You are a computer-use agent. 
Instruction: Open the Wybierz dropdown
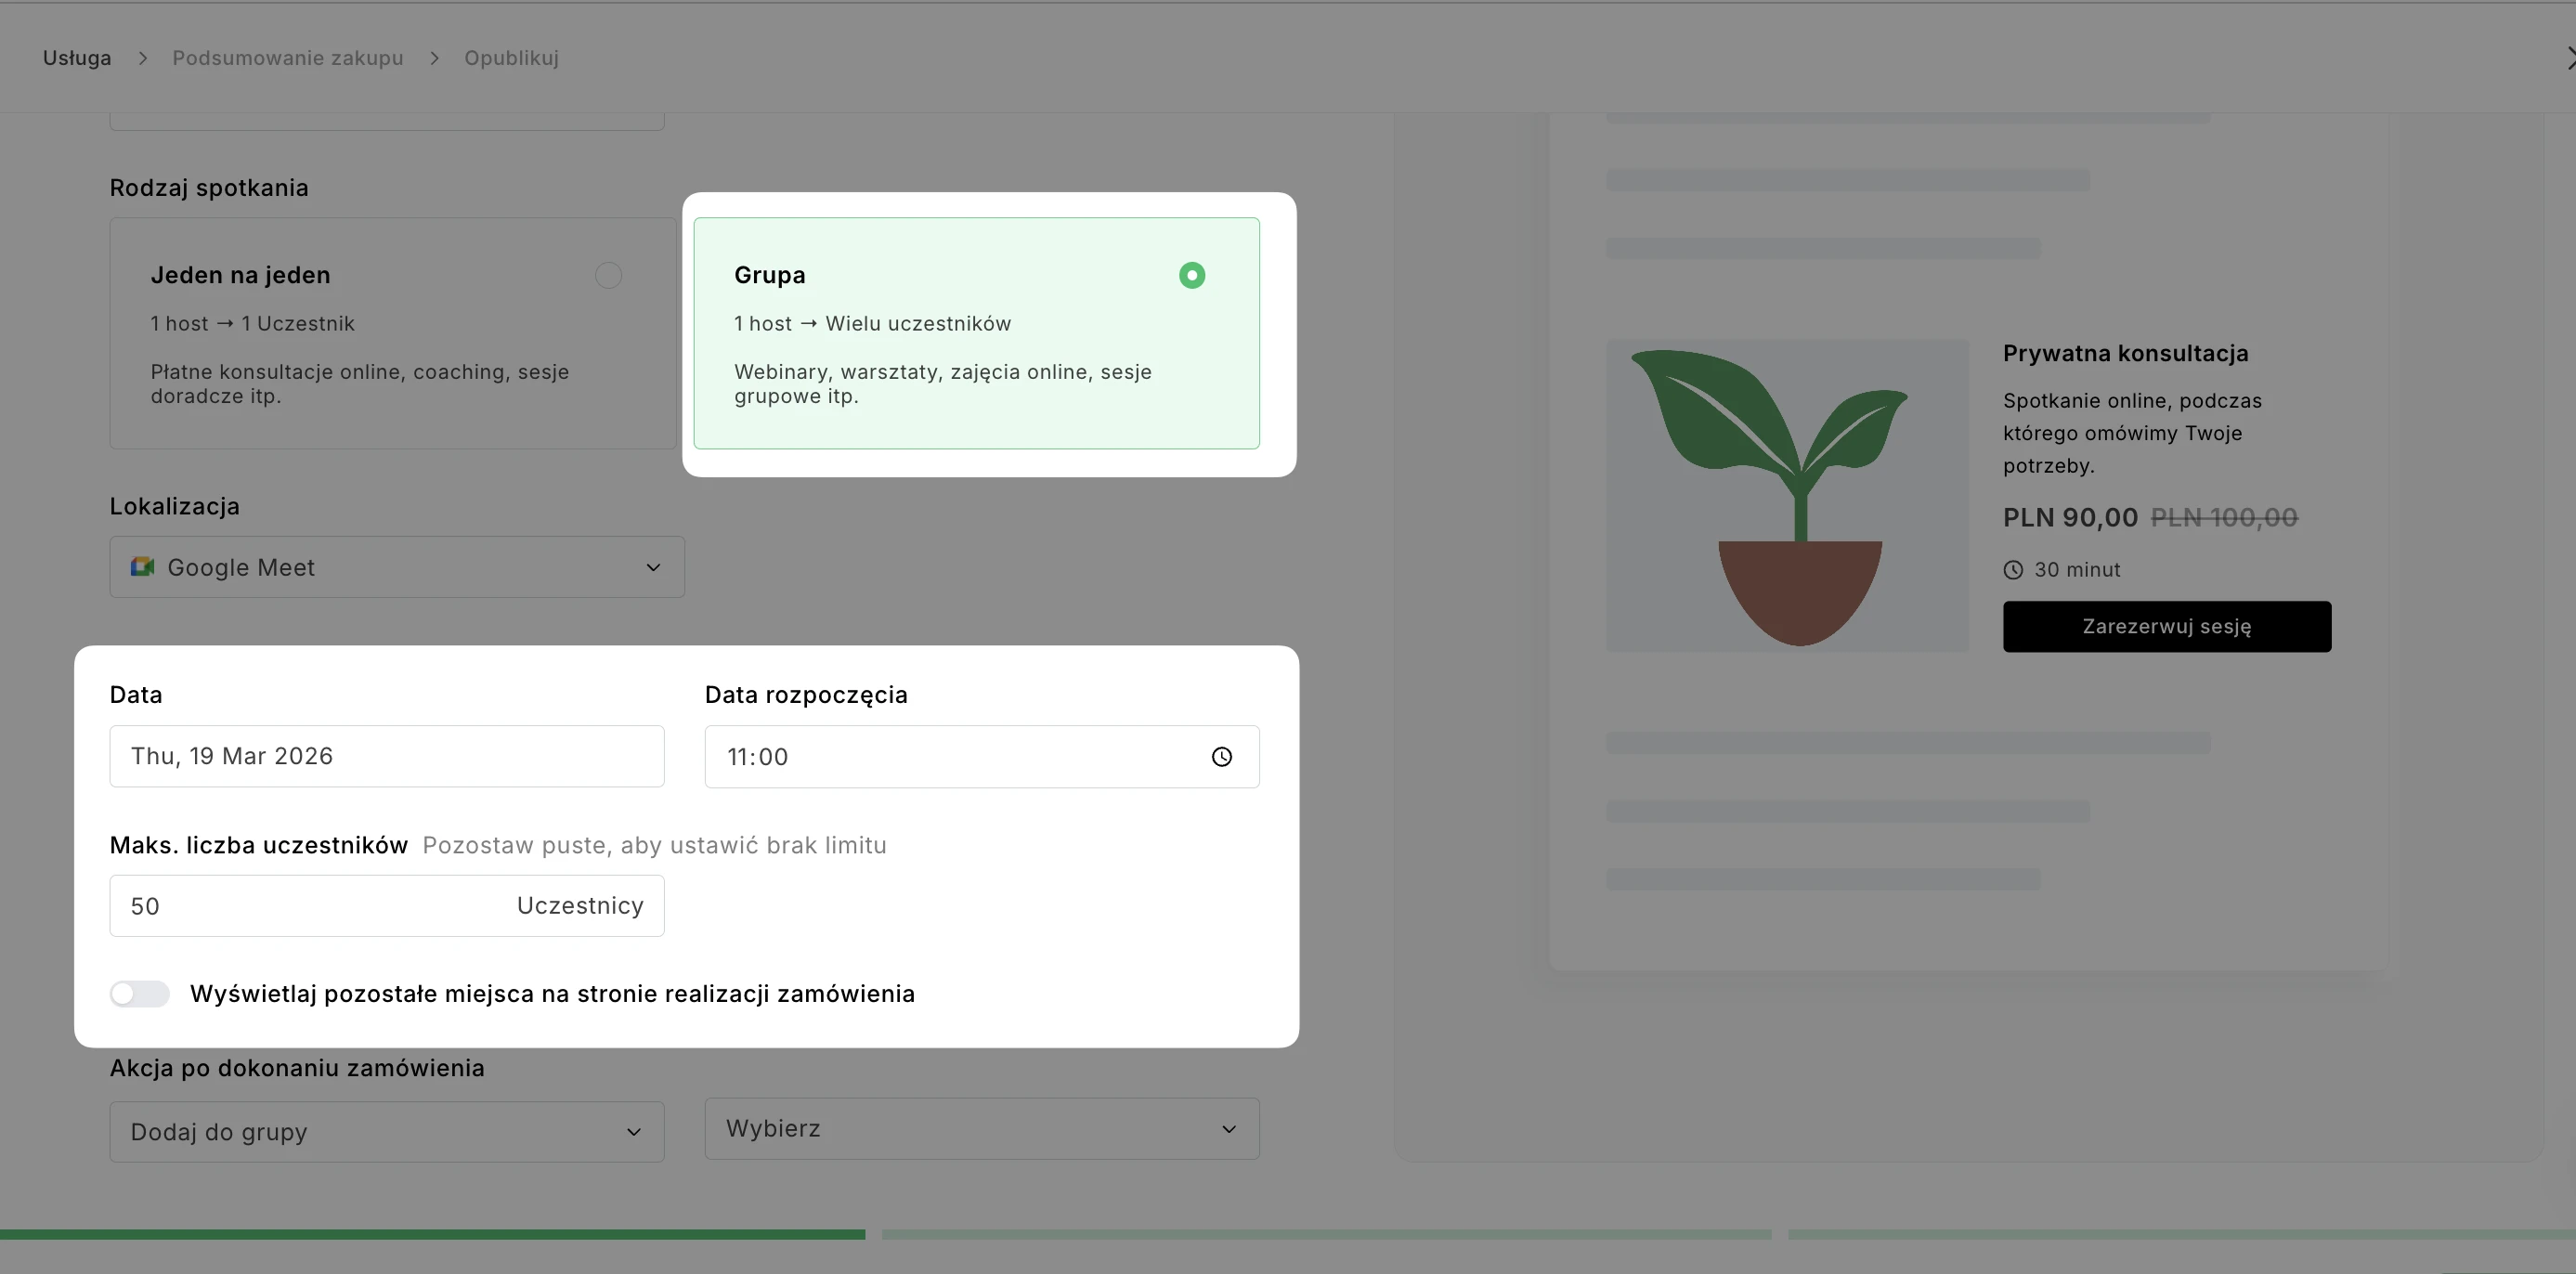point(981,1128)
